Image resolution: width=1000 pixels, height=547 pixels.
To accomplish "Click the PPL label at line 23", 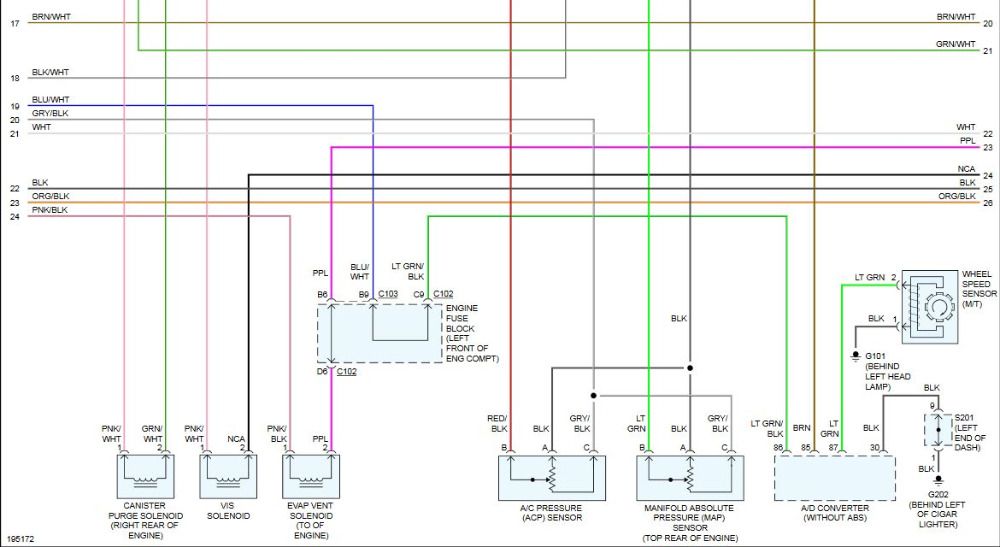I will (x=967, y=141).
